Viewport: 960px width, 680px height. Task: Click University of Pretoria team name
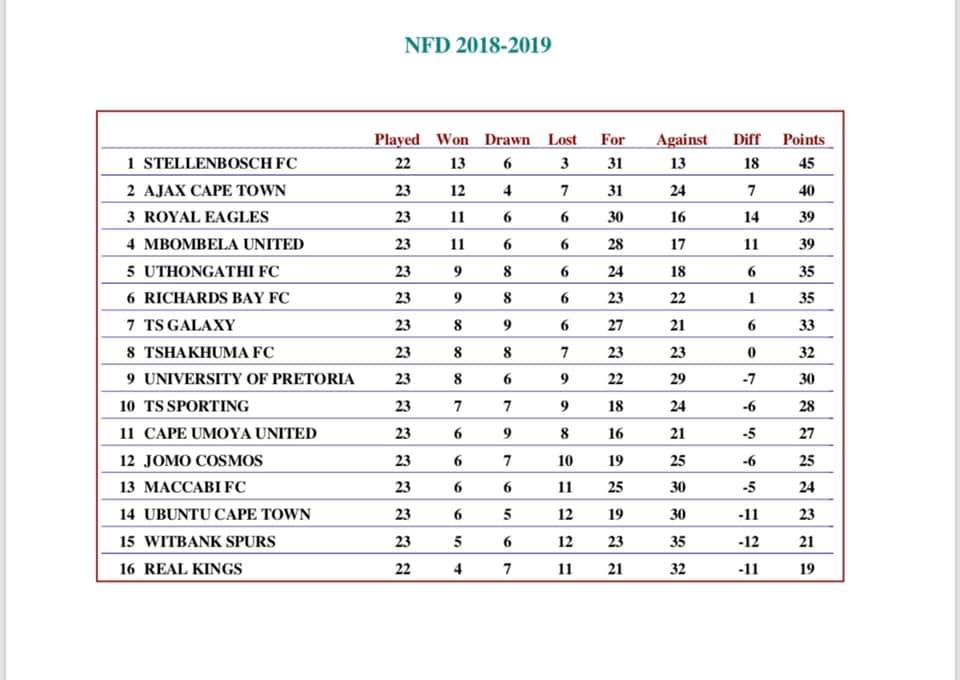click(249, 379)
